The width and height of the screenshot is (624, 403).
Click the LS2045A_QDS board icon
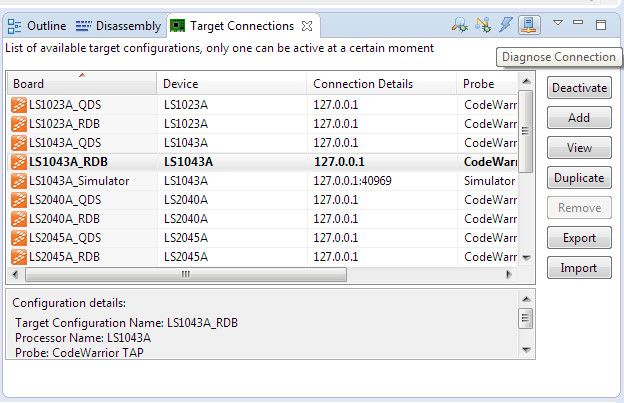tap(18, 237)
